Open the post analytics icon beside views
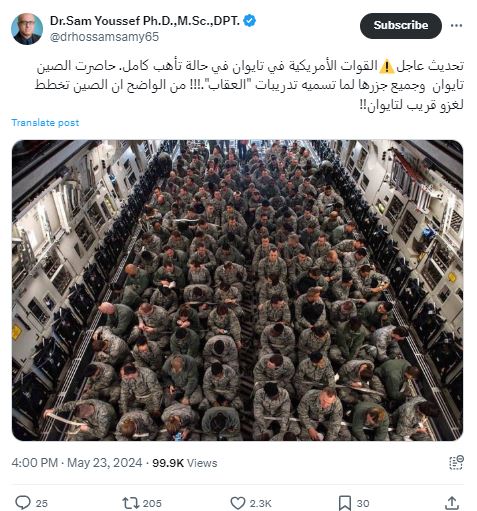This screenshot has width=477, height=511. tap(456, 463)
